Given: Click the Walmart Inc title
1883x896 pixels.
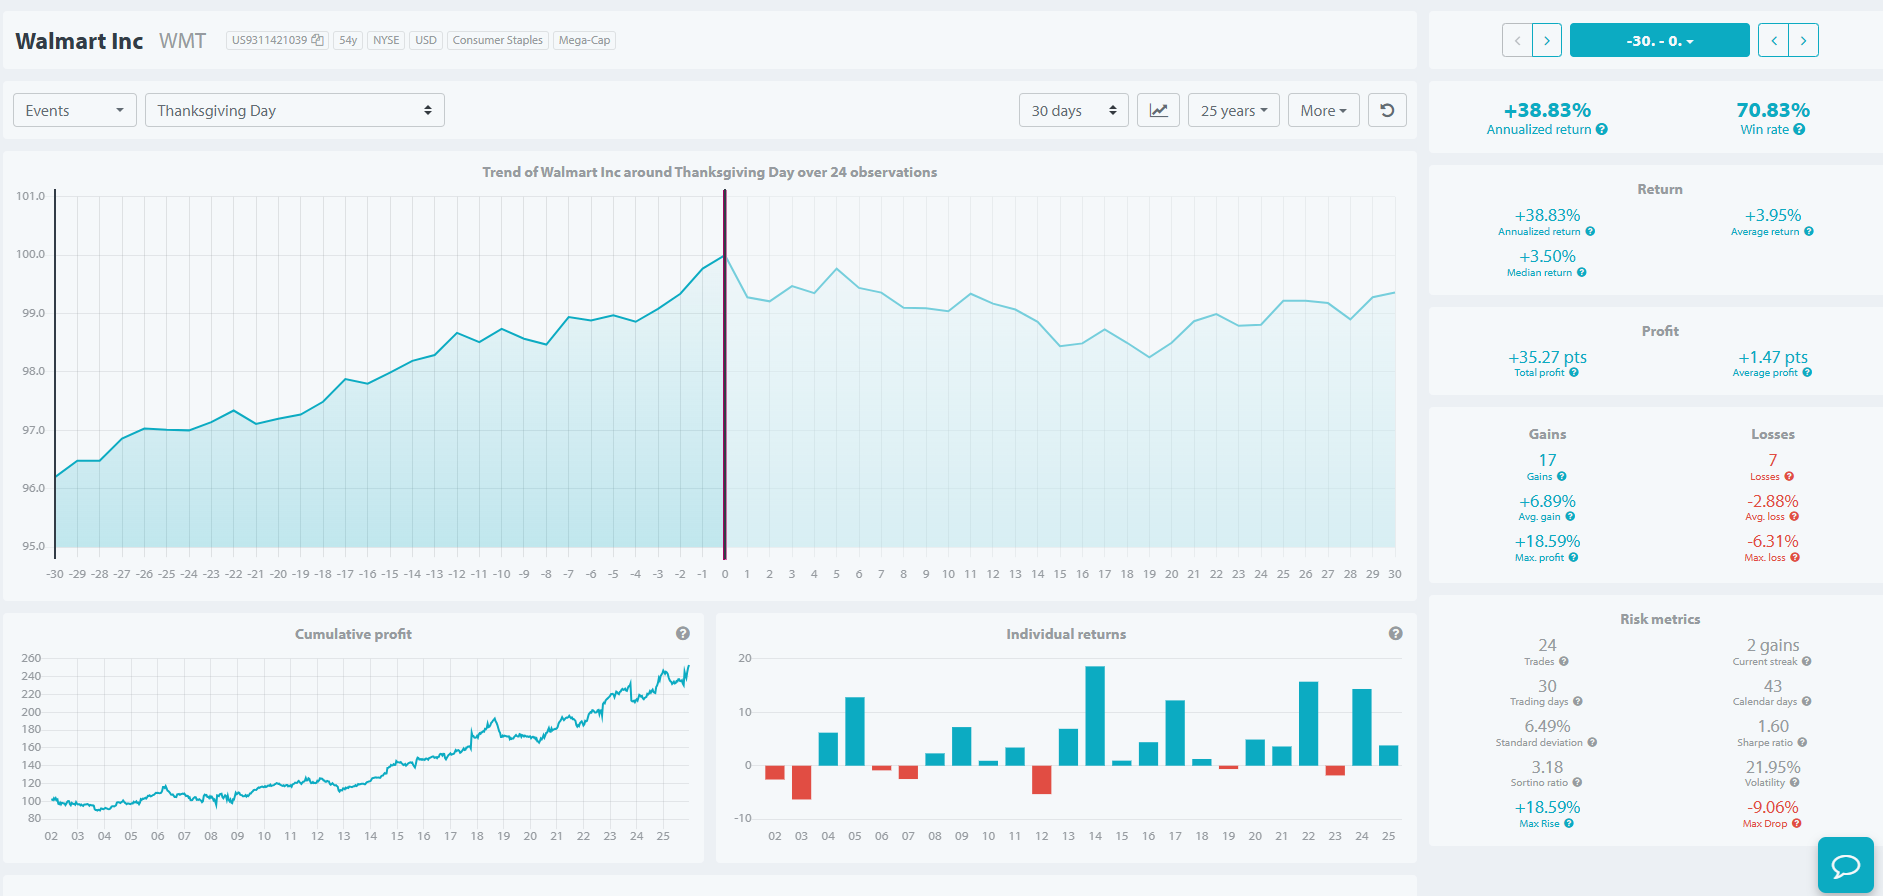Looking at the screenshot, I should click(x=79, y=41).
